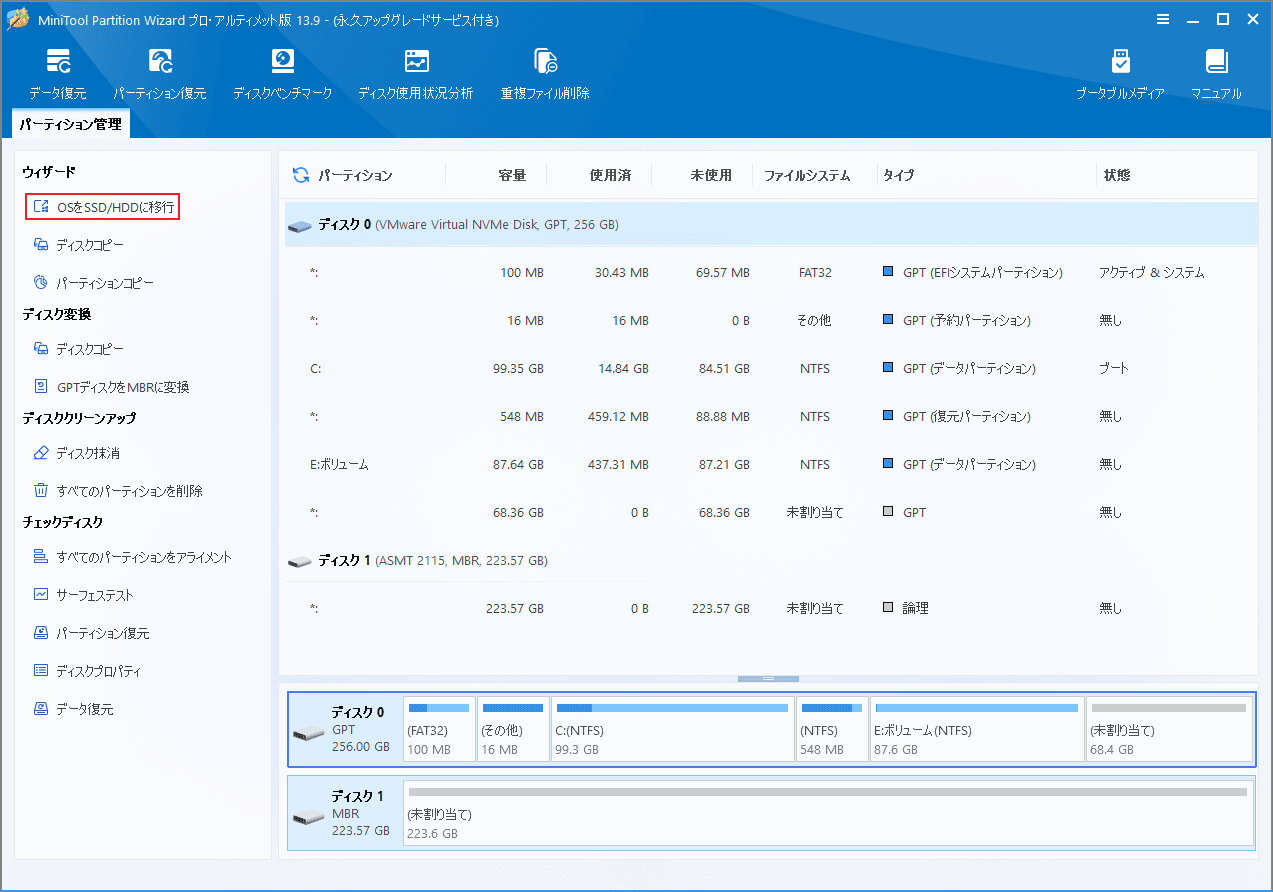Screen dimensions: 1273x892
Task: Open the マニュアル
Action: coord(1216,74)
